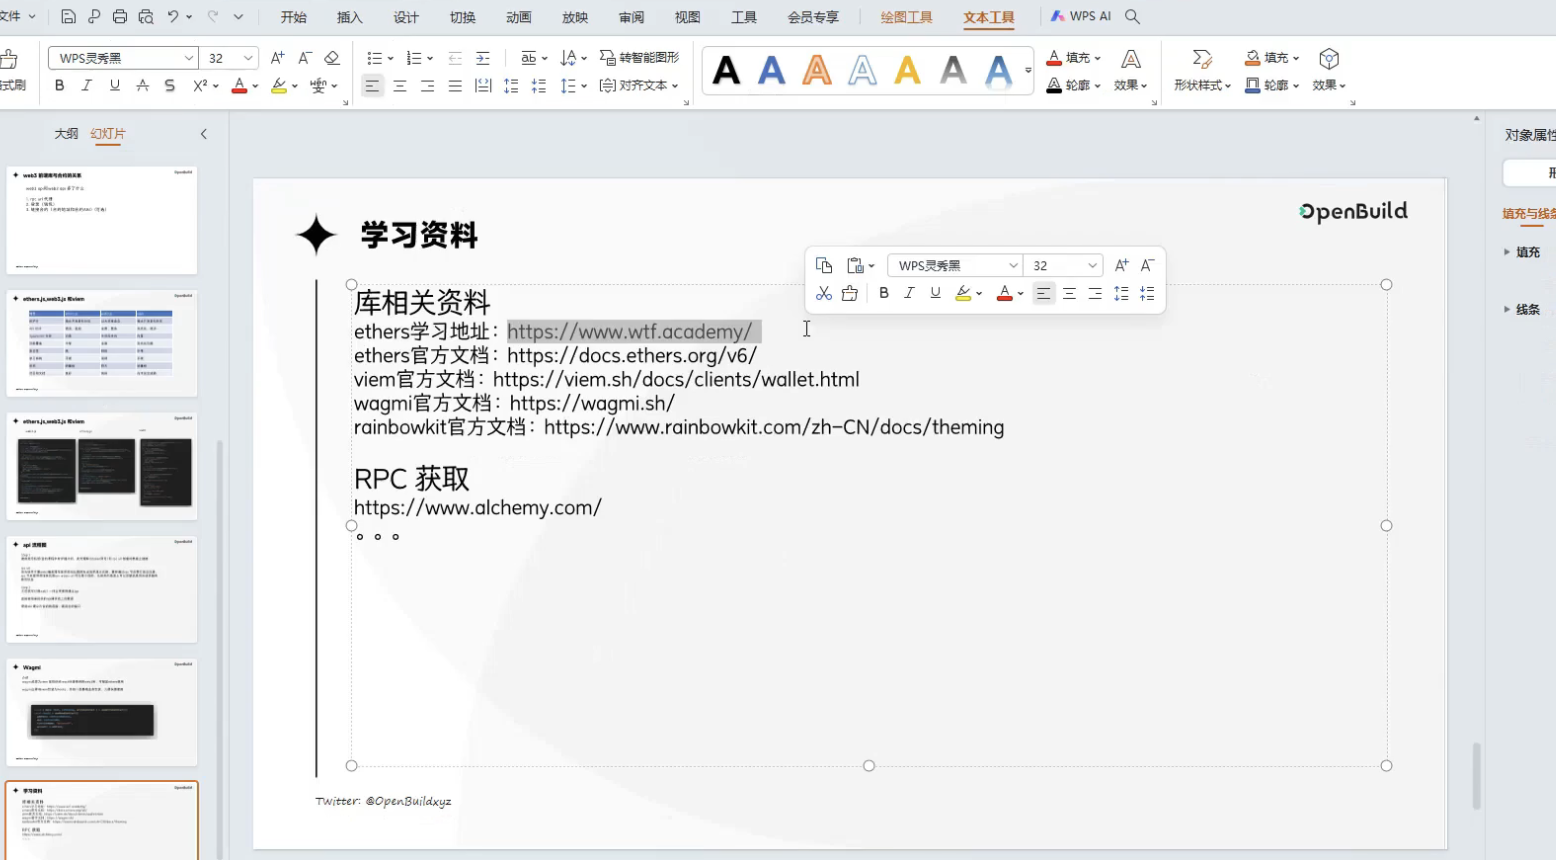Open the 插入 ribbon tab

tap(349, 17)
